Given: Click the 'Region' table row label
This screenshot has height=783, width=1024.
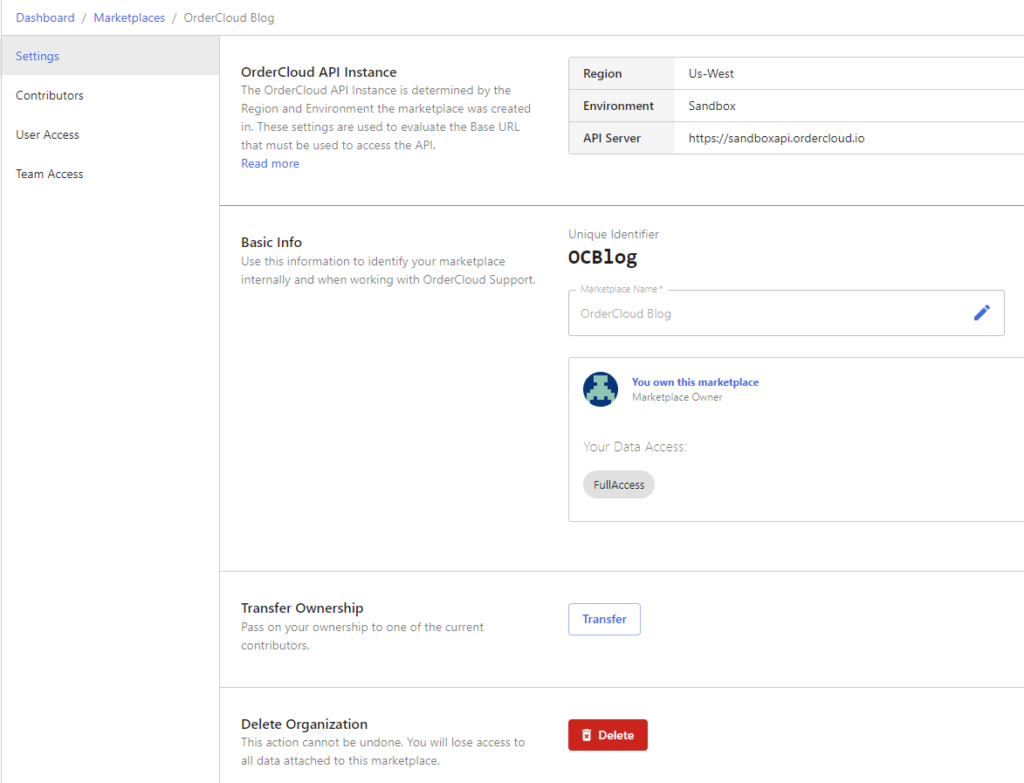Looking at the screenshot, I should click(602, 74).
